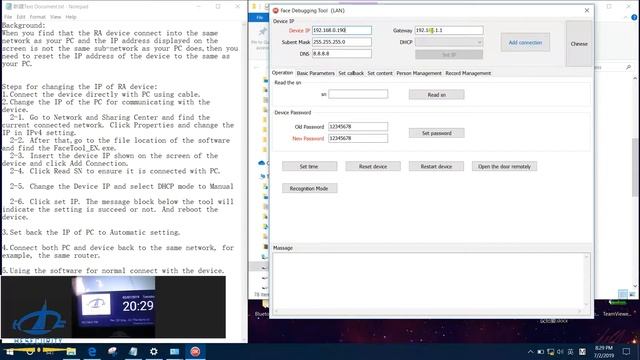This screenshot has width=640, height=360.
Task: Switch to the Basic Parameters tab
Action: (316, 73)
